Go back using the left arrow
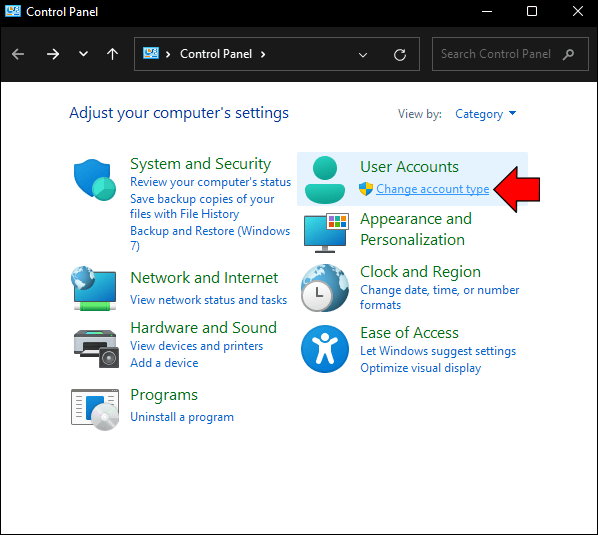The height and width of the screenshot is (535, 598). [18, 54]
